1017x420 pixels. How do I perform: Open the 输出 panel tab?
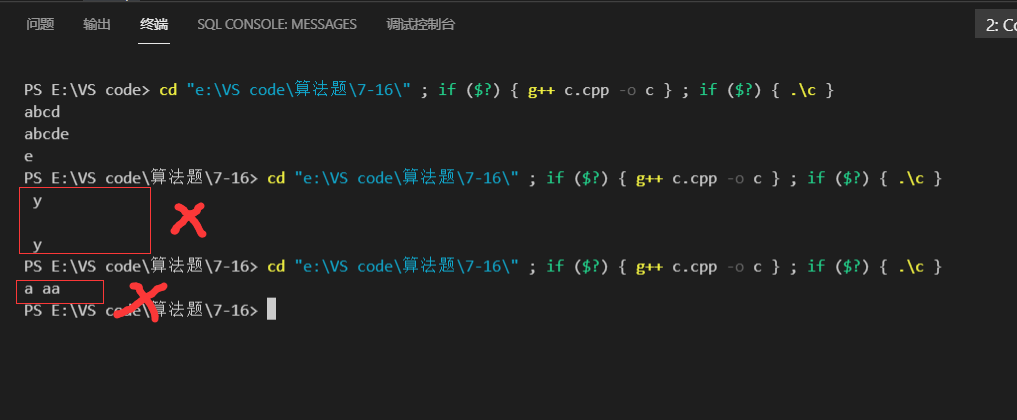97,25
